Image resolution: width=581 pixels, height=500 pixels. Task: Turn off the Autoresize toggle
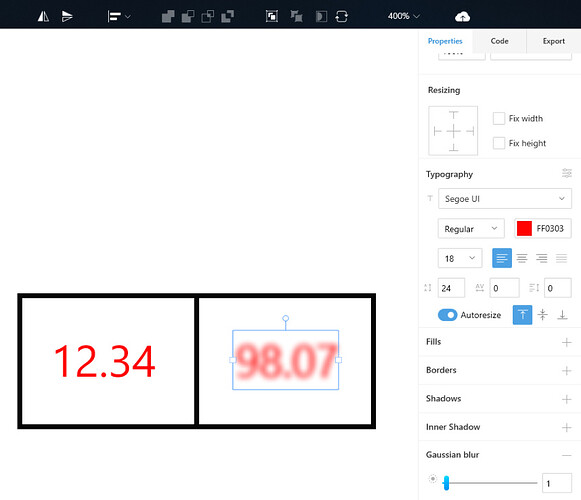point(447,315)
